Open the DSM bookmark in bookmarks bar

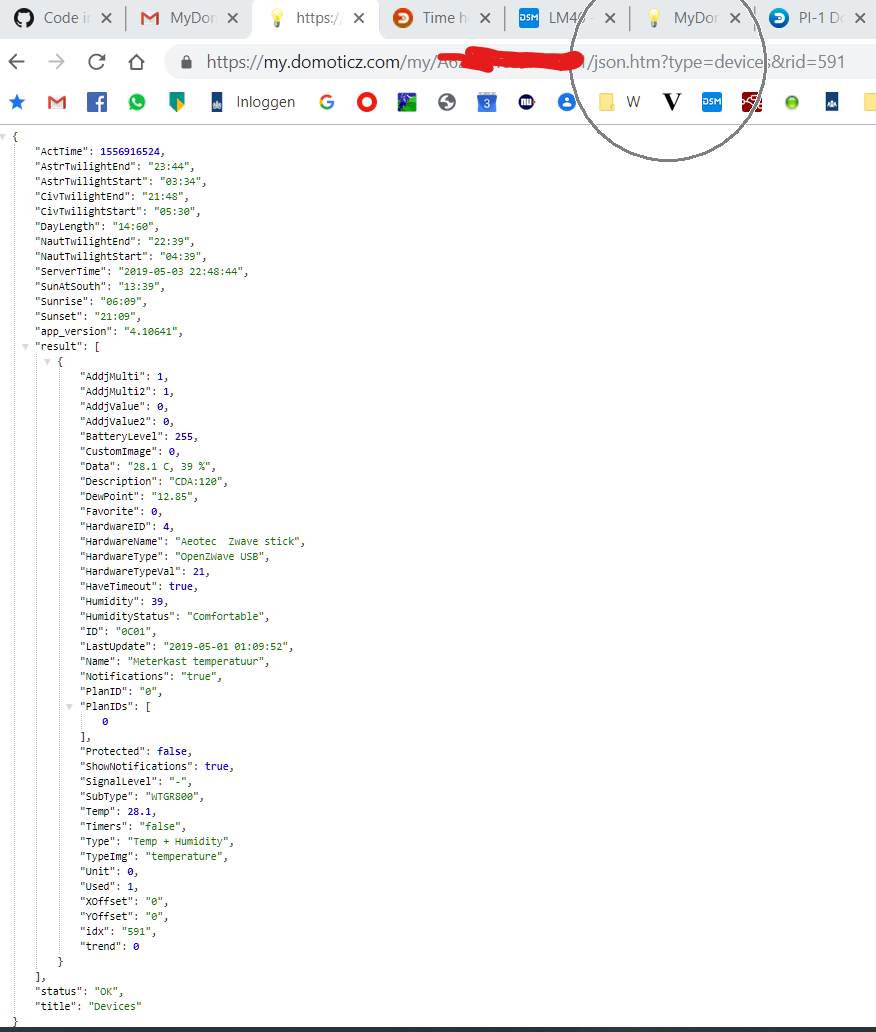(x=711, y=102)
